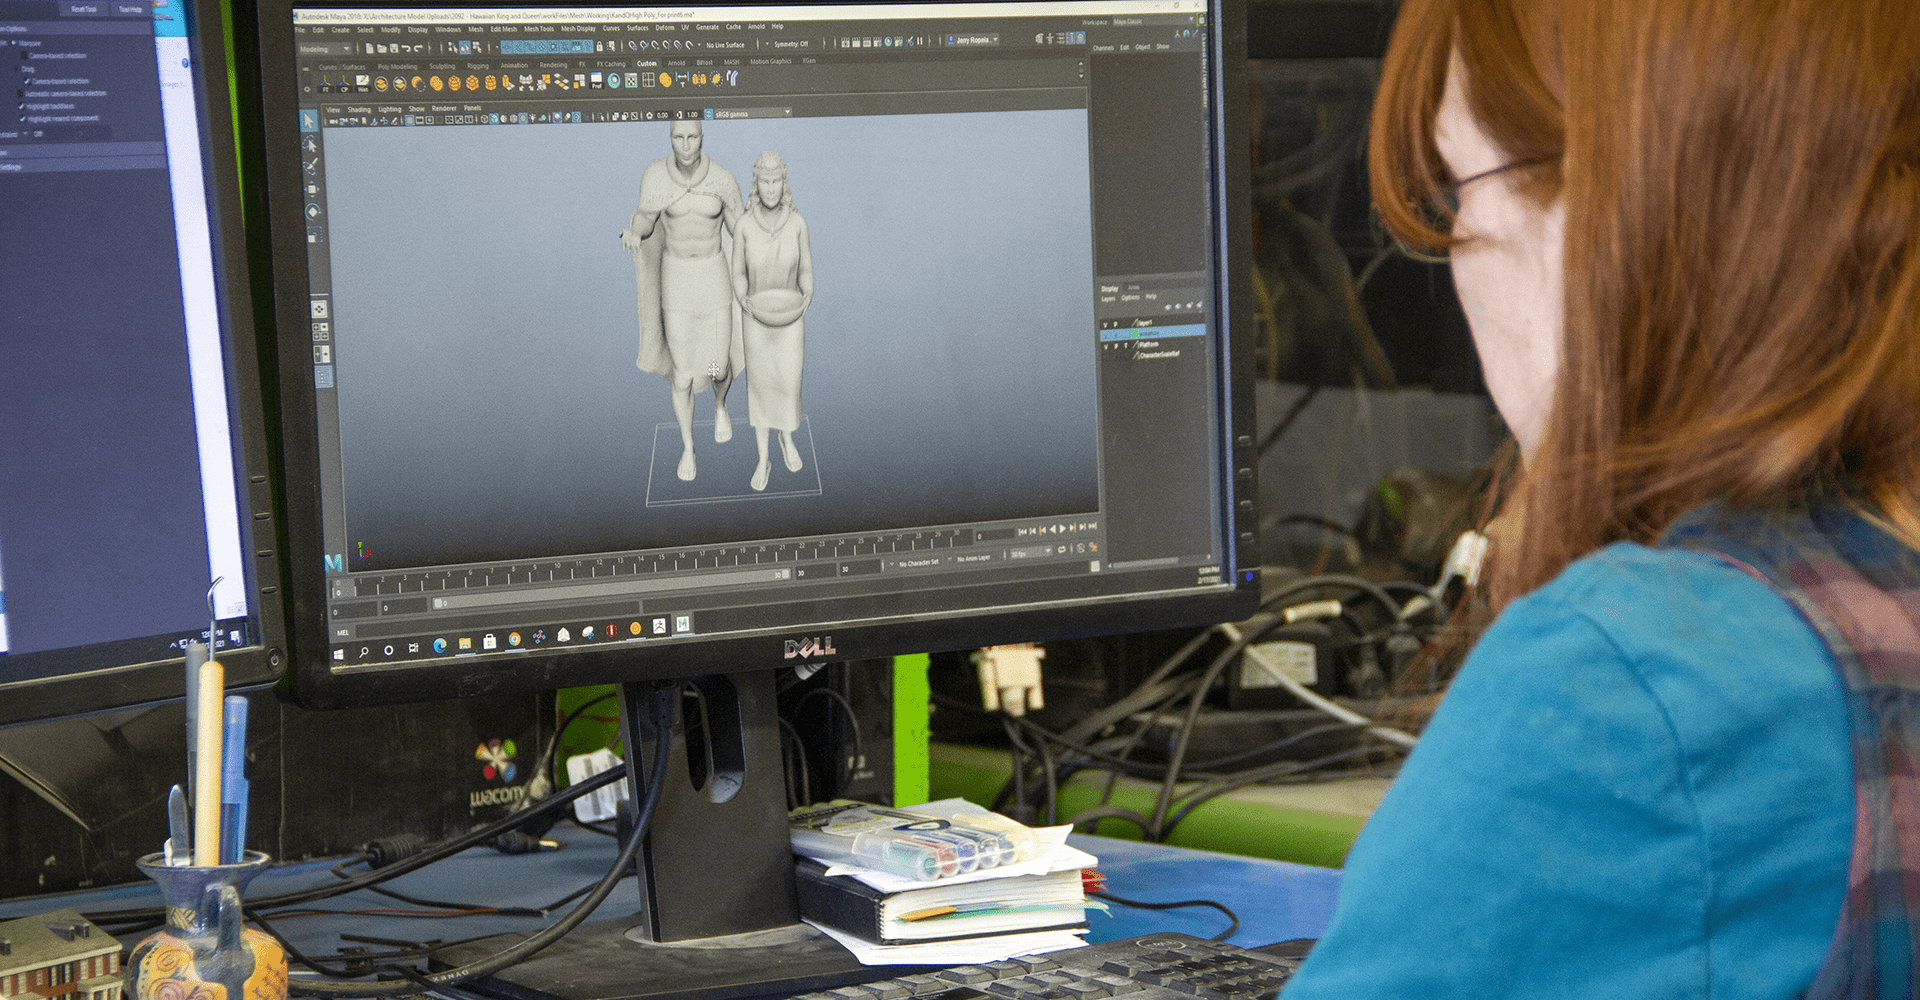
Task: Open the Modeling menu set dropdown
Action: [326, 49]
